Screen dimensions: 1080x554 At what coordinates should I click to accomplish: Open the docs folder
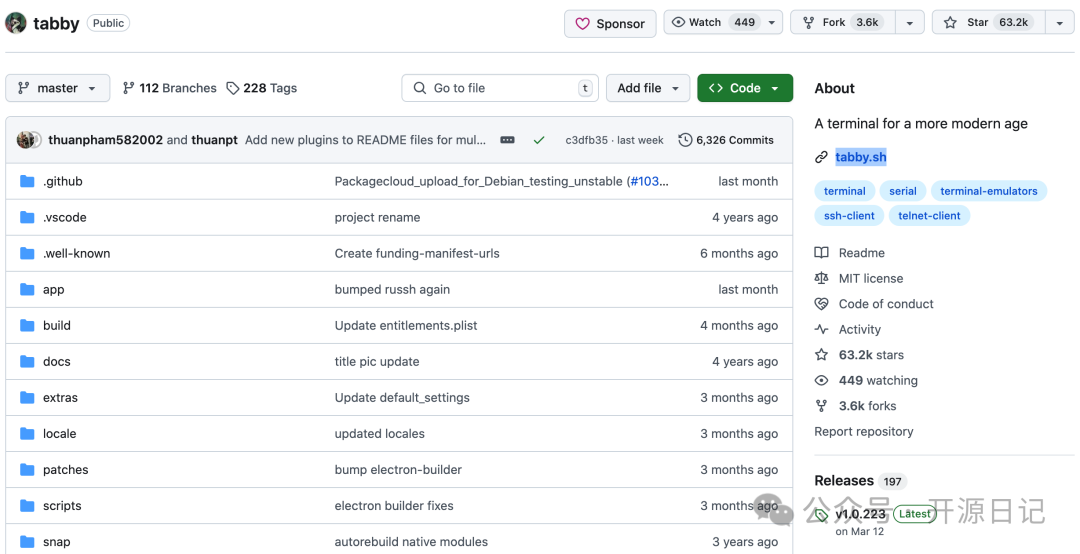56,362
